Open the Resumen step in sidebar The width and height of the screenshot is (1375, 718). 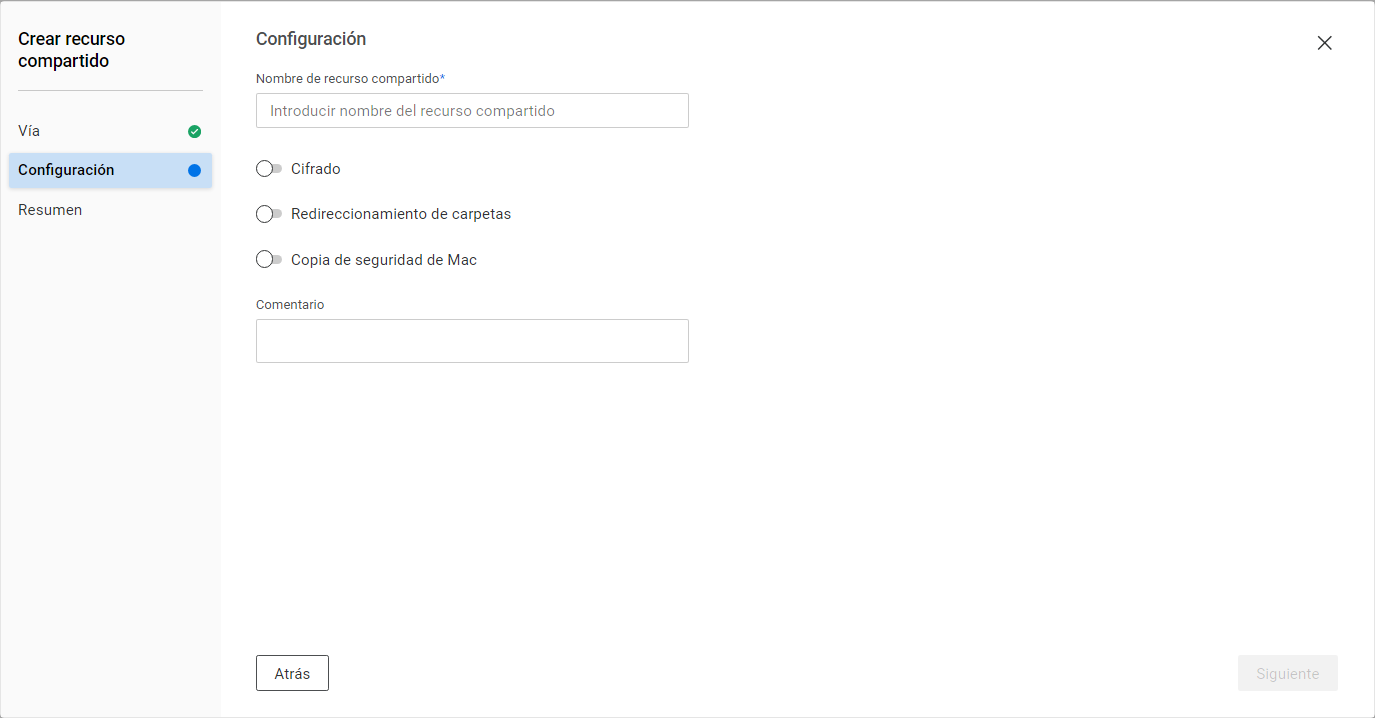50,210
